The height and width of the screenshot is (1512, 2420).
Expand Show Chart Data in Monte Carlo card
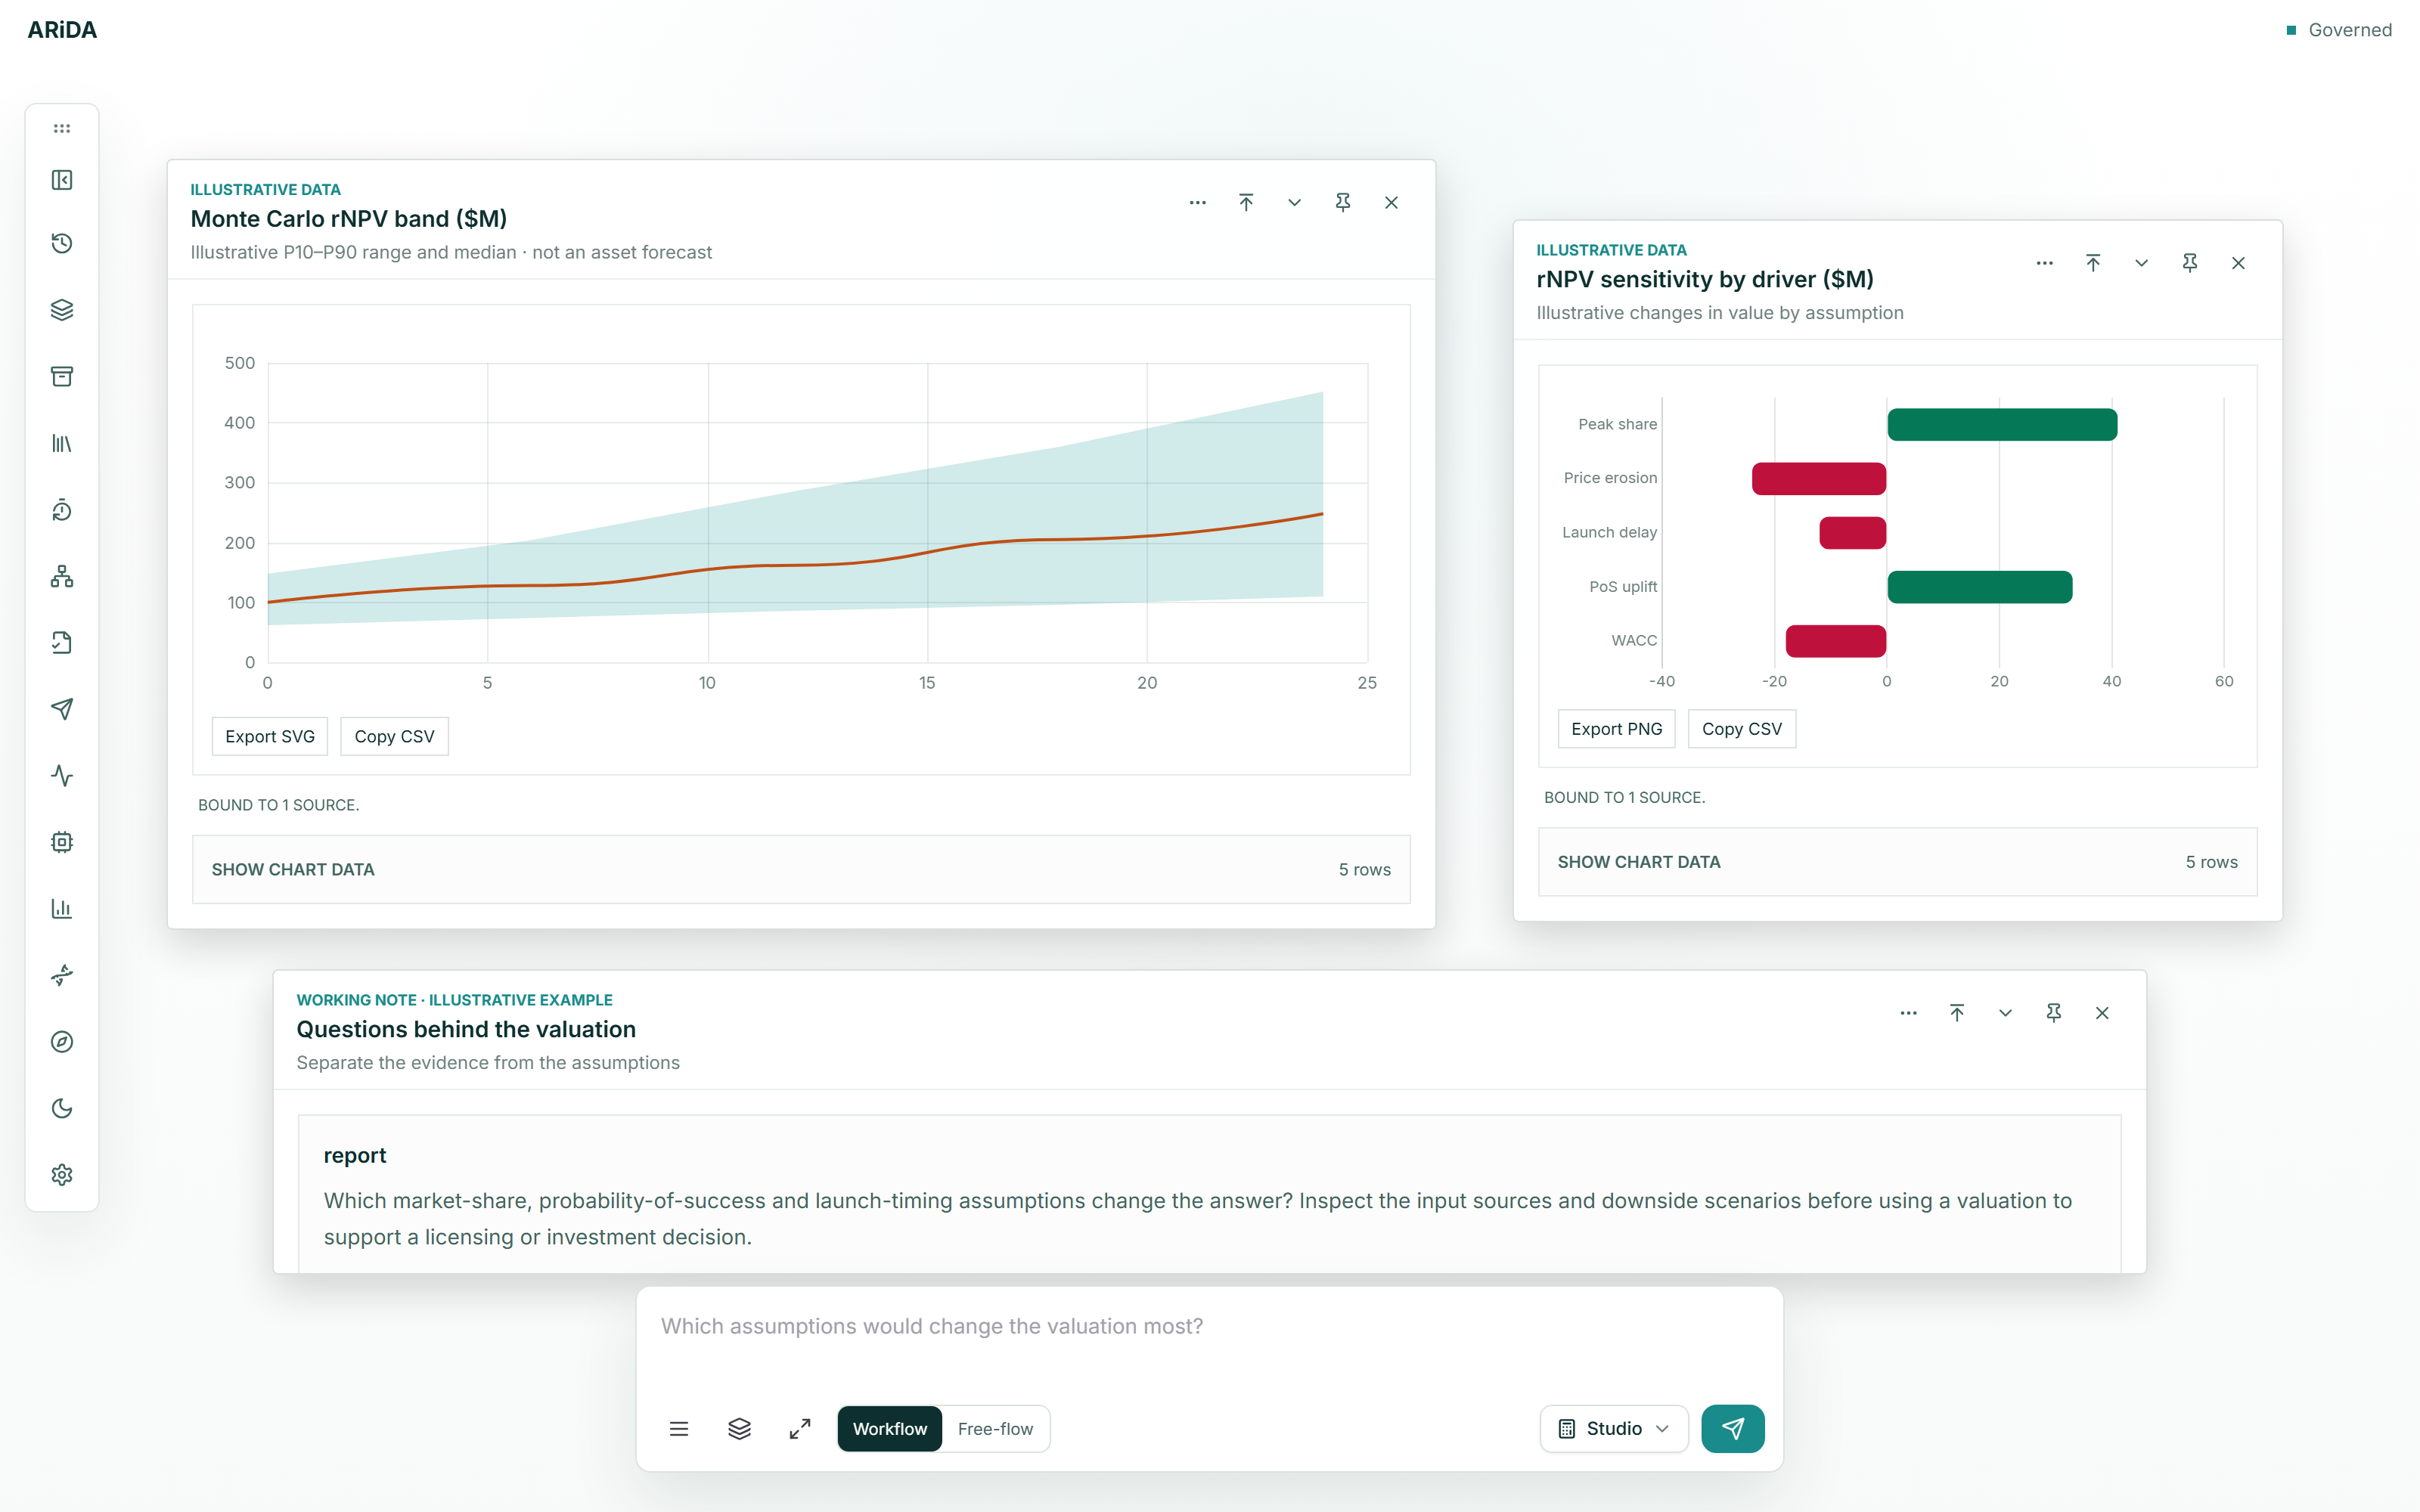coord(801,870)
